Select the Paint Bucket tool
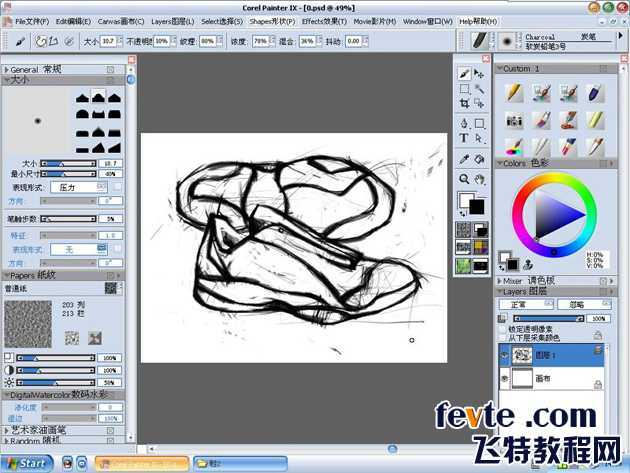Screen dimensions: 630x473 click(479, 160)
